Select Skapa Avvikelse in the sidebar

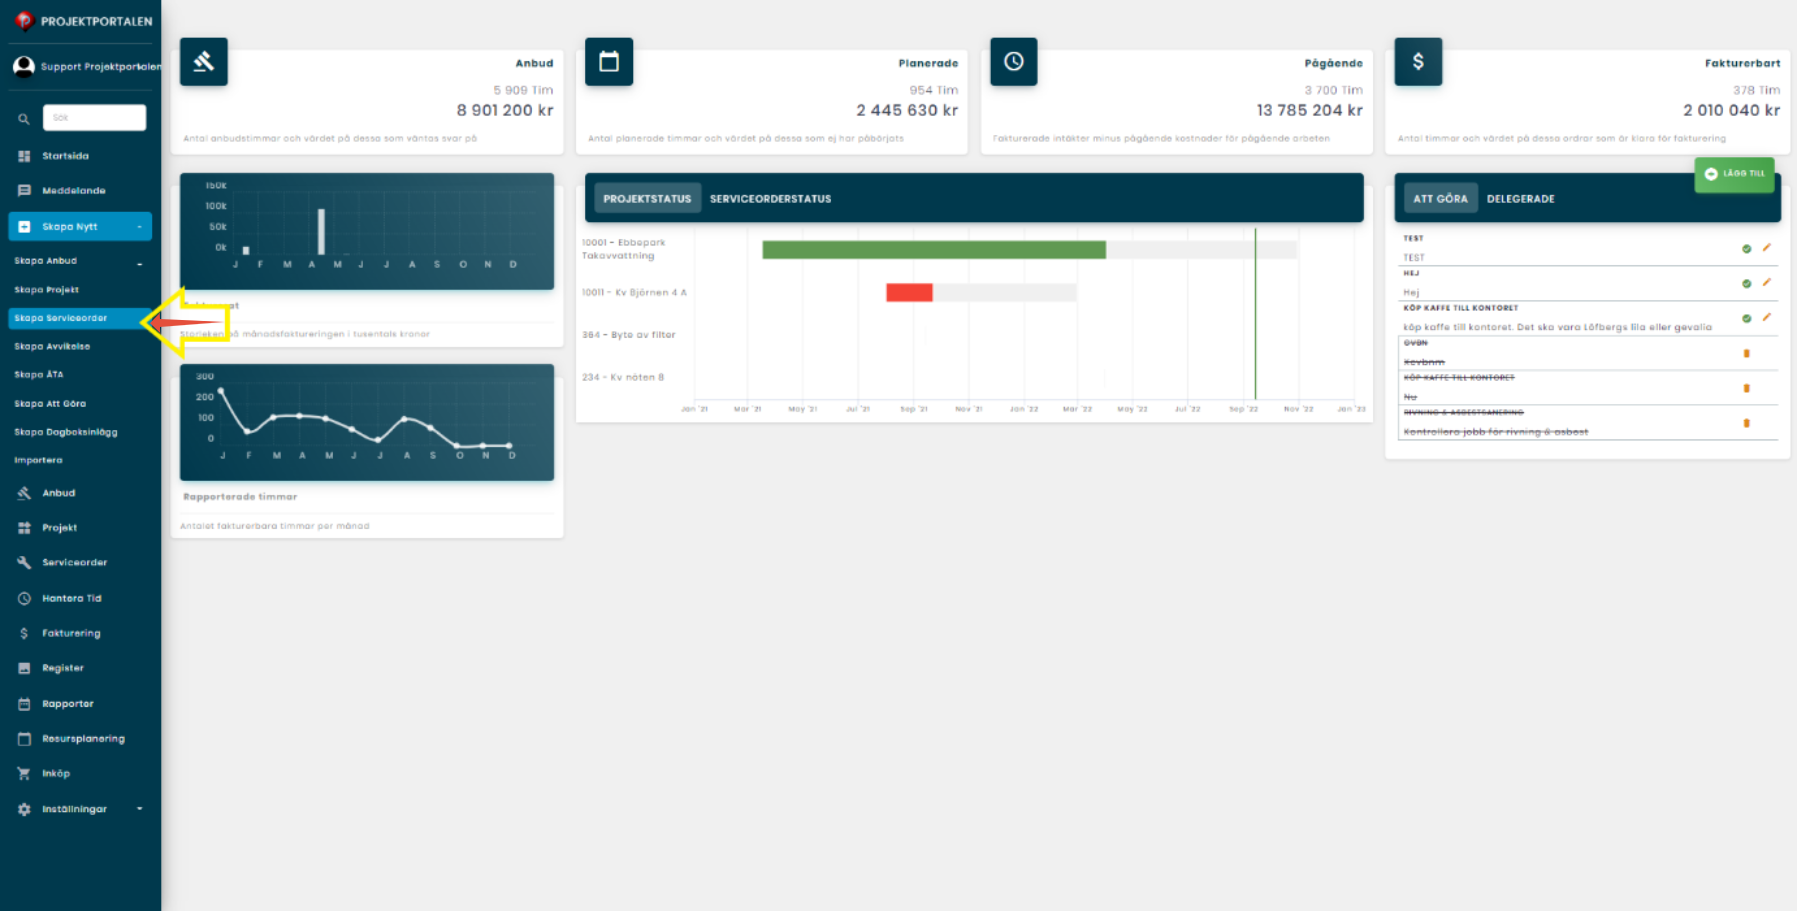[x=52, y=347]
